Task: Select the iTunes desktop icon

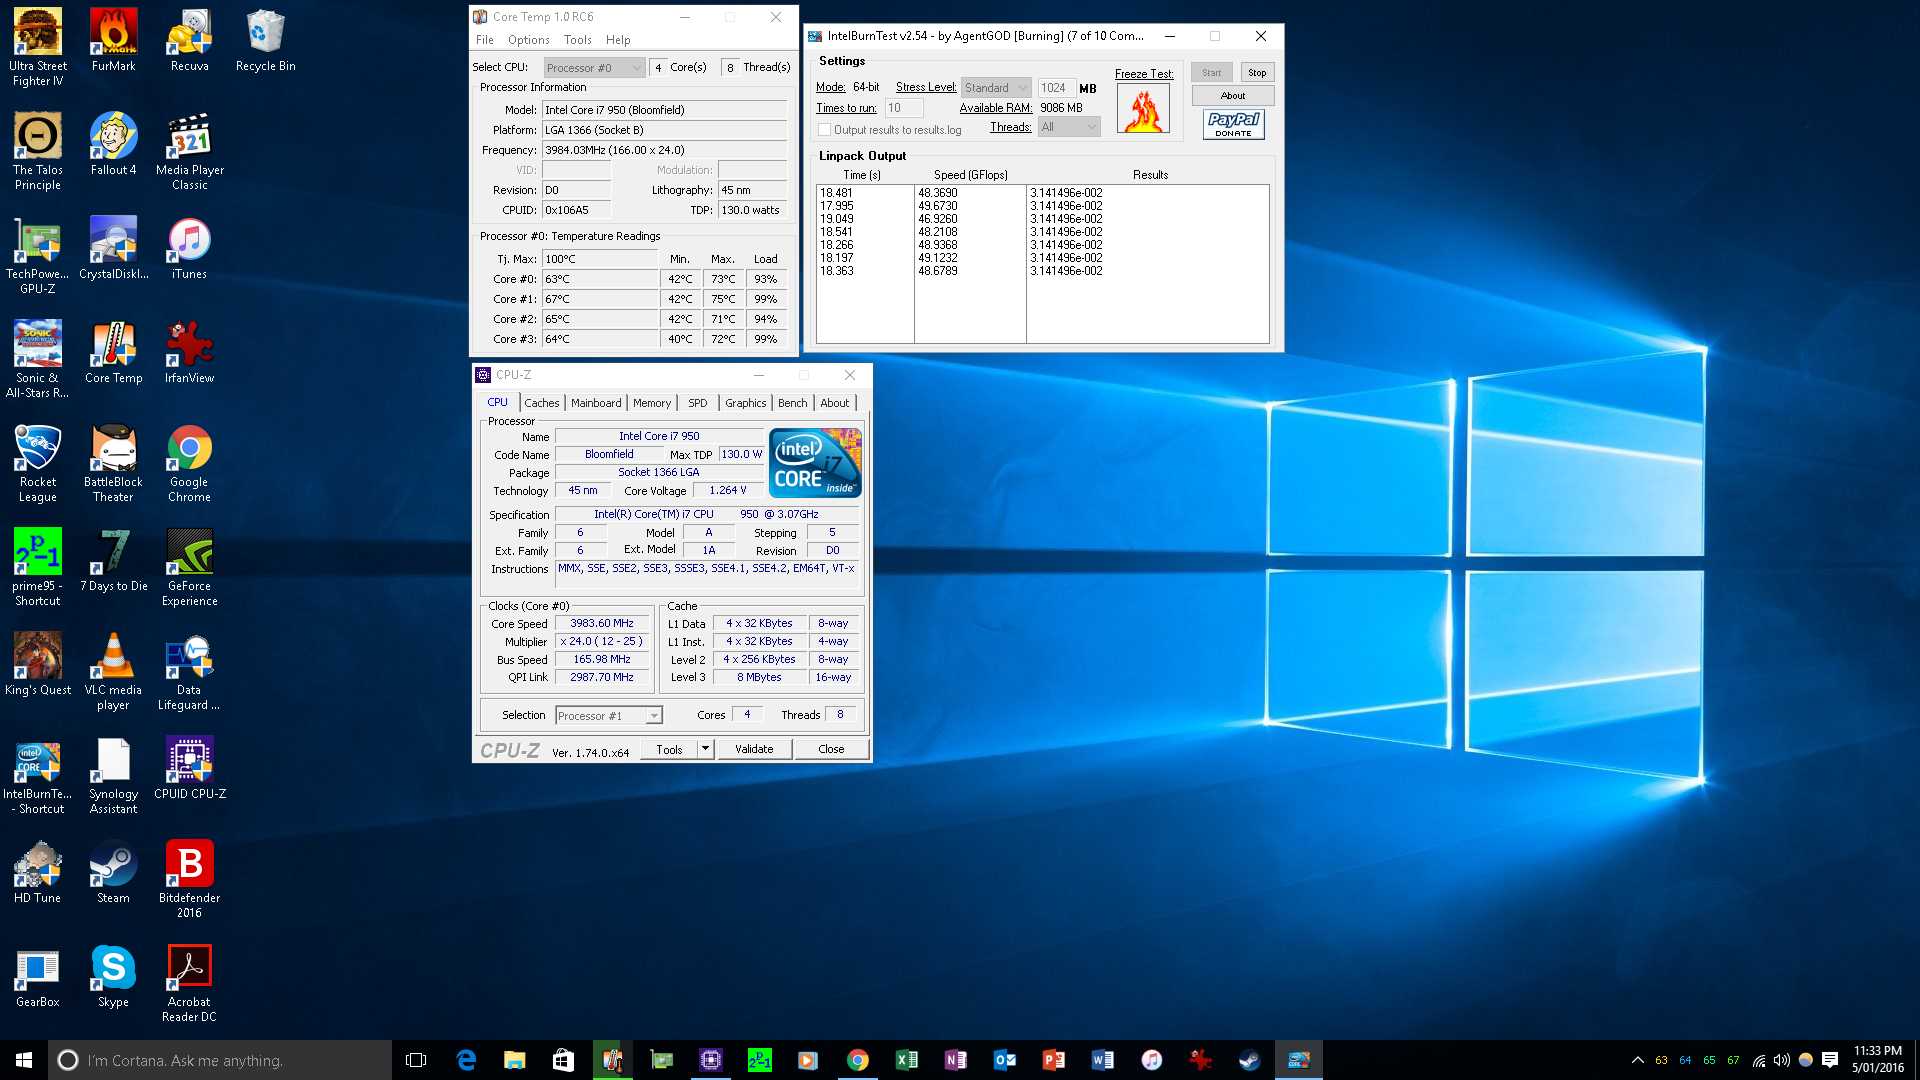Action: 189,248
